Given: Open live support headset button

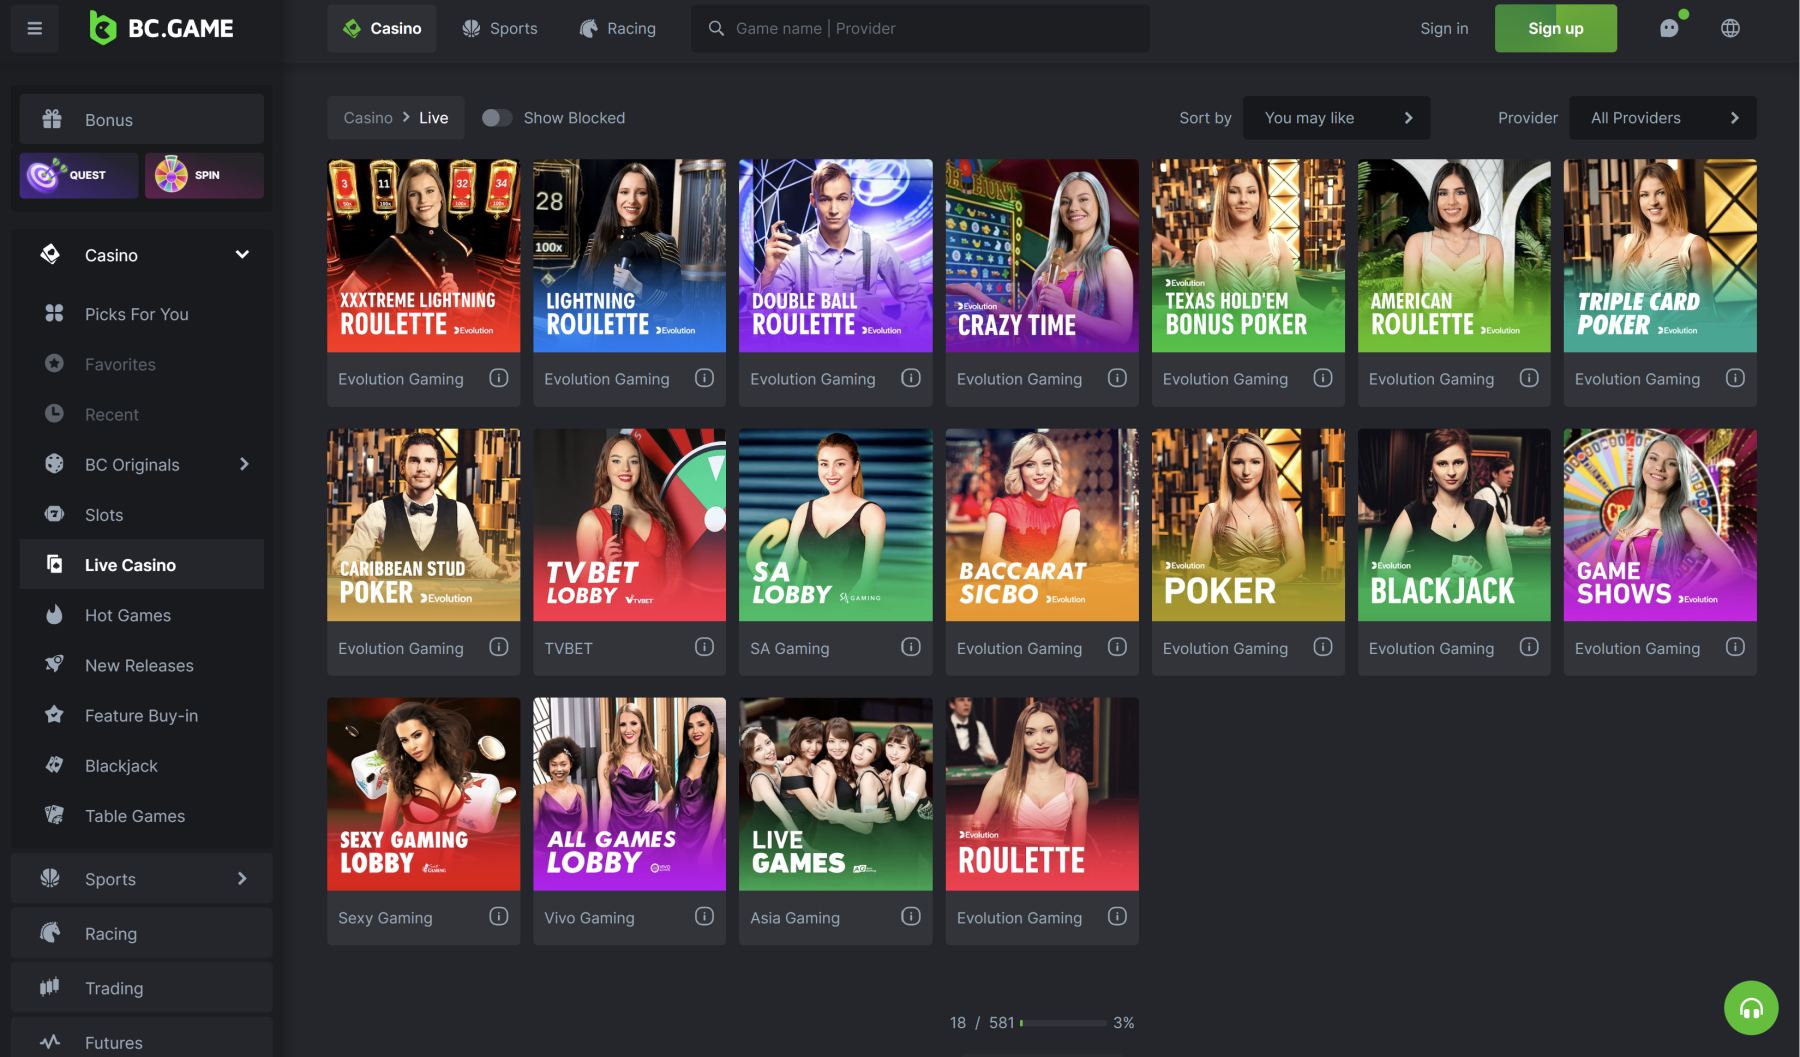Looking at the screenshot, I should [x=1751, y=1008].
